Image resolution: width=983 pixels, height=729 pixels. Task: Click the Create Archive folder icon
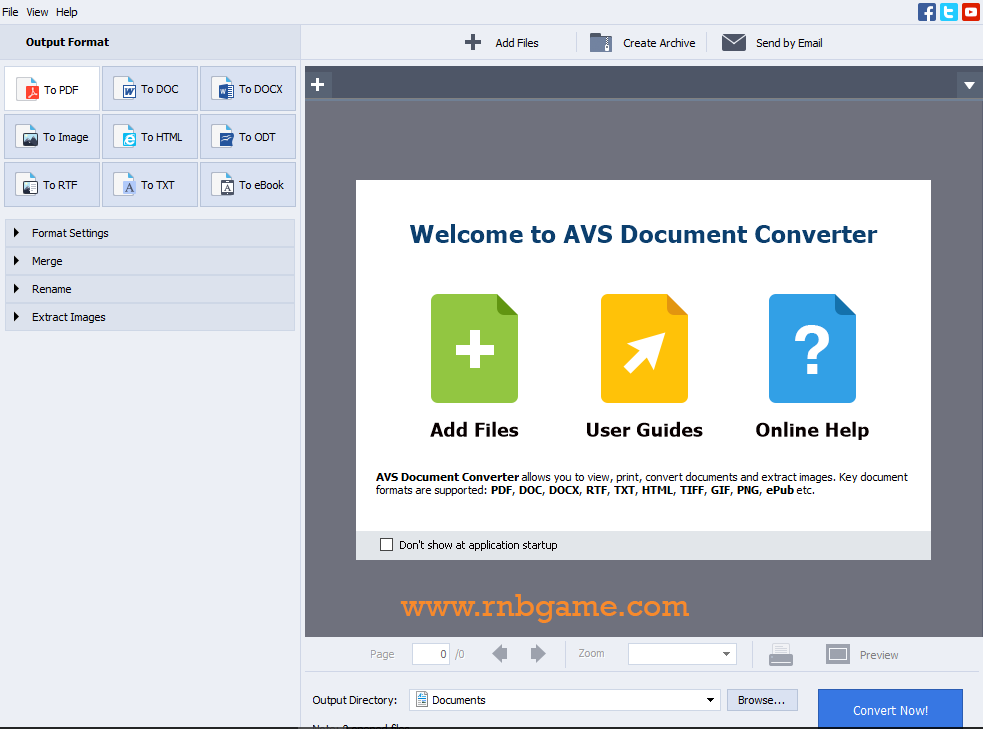(x=601, y=43)
